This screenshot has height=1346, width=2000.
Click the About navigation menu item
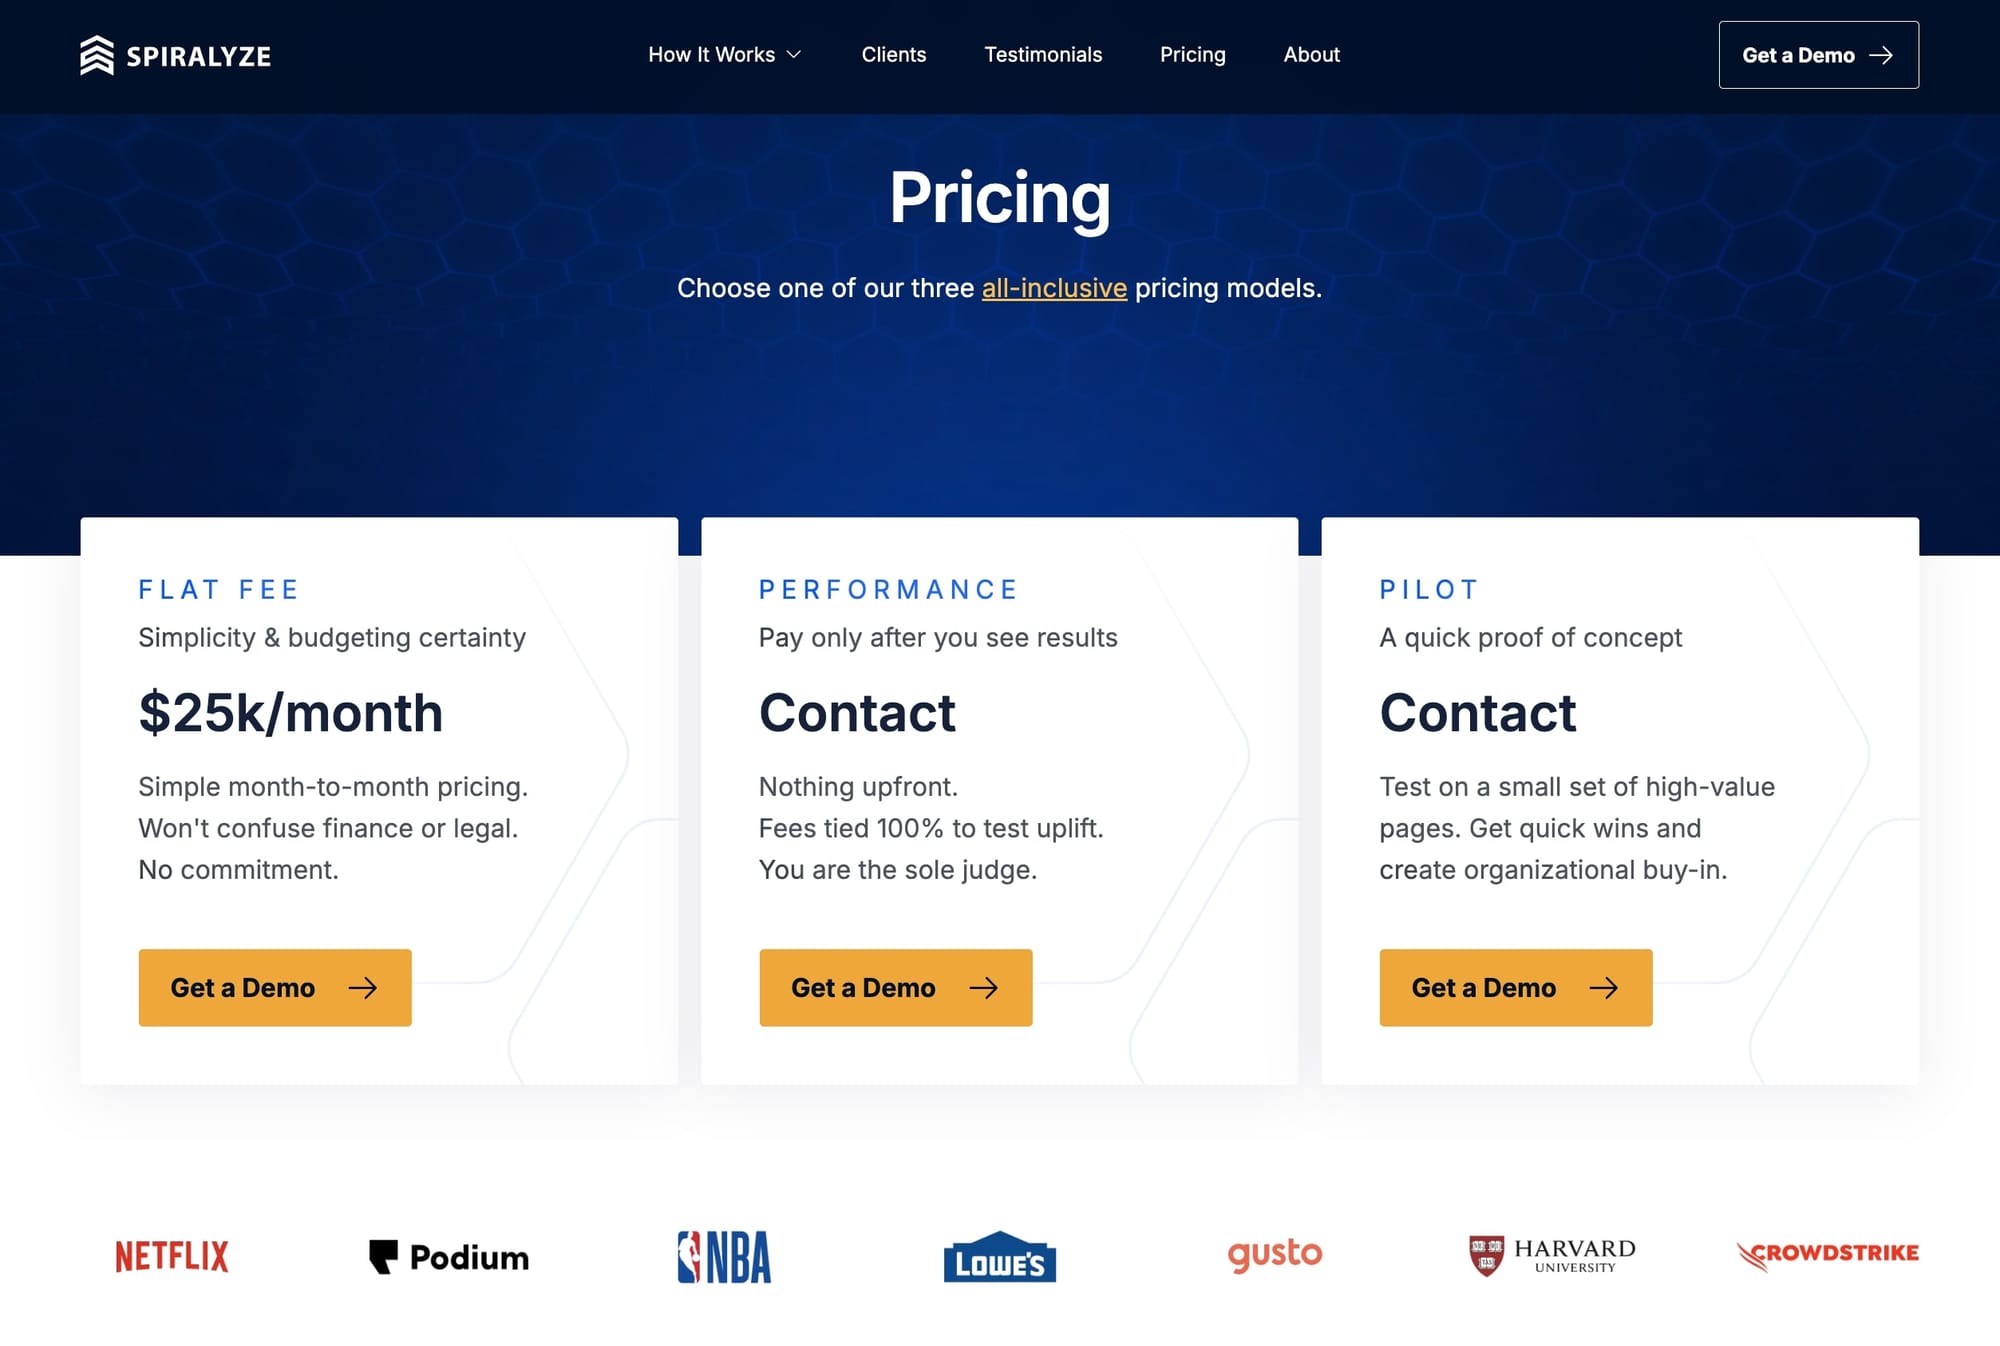(1311, 54)
